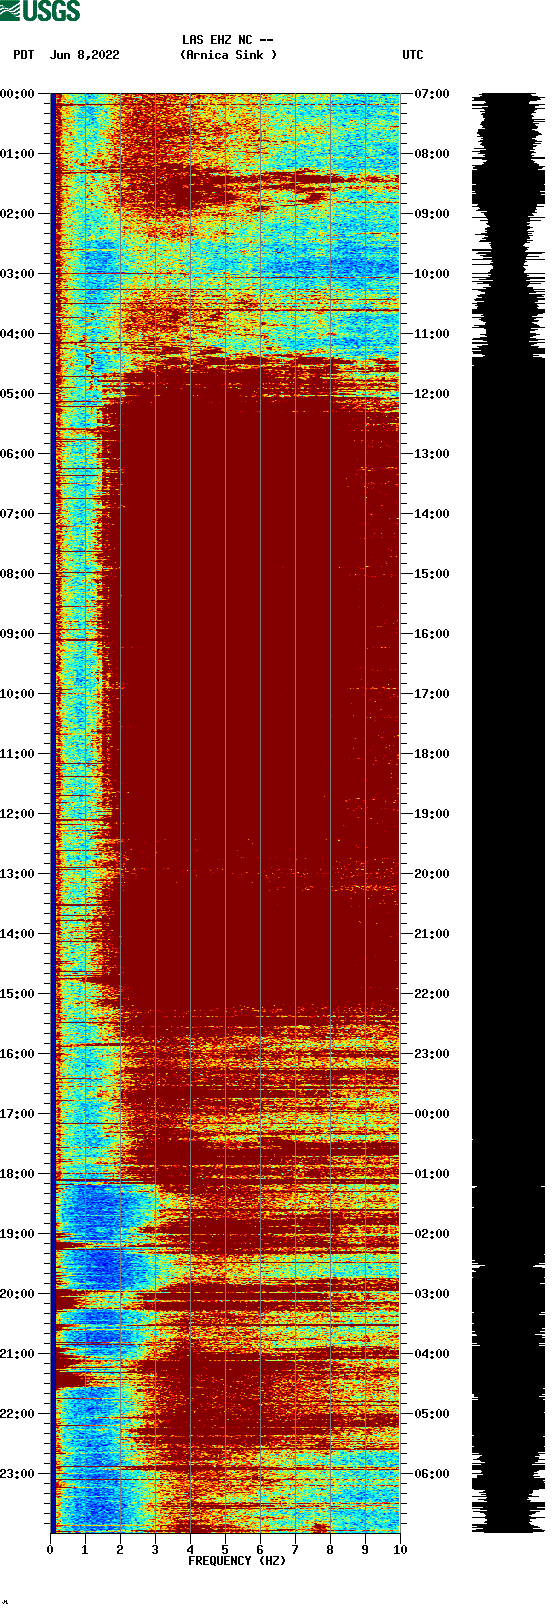Click the '16:00' UTC time label
The height and width of the screenshot is (1613, 552).
(x=432, y=634)
